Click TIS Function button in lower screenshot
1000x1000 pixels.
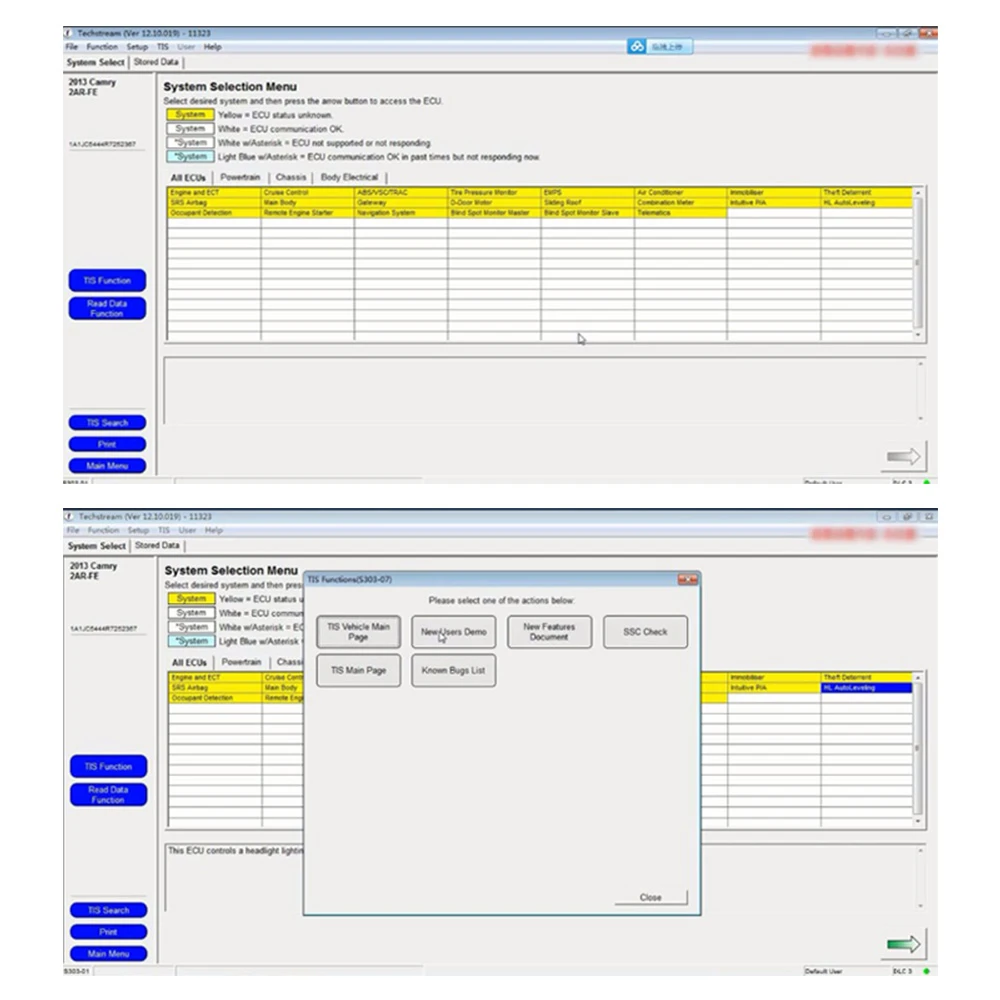tap(108, 767)
